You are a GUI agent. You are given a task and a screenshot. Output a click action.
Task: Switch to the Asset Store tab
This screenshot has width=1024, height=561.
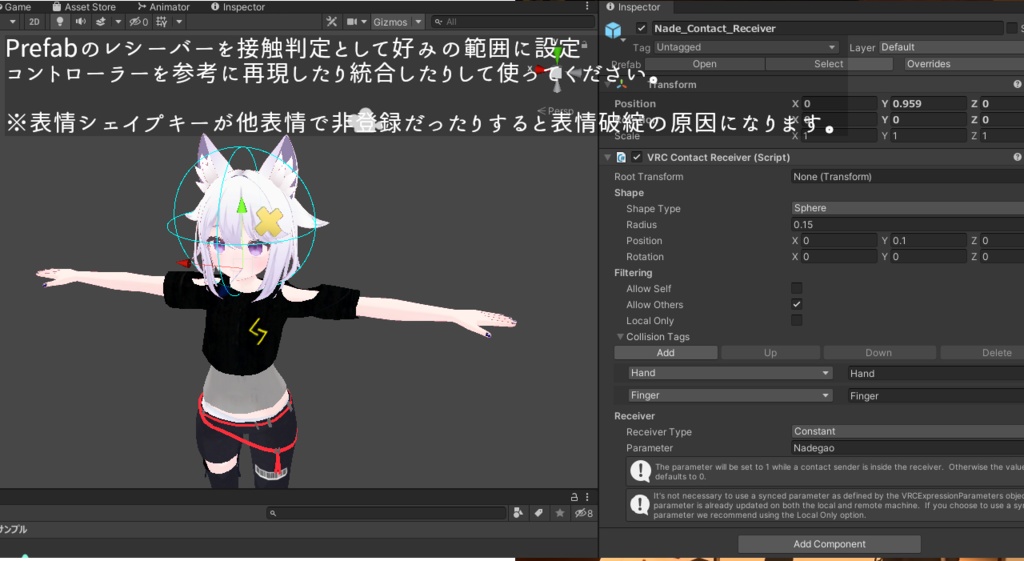(x=84, y=7)
